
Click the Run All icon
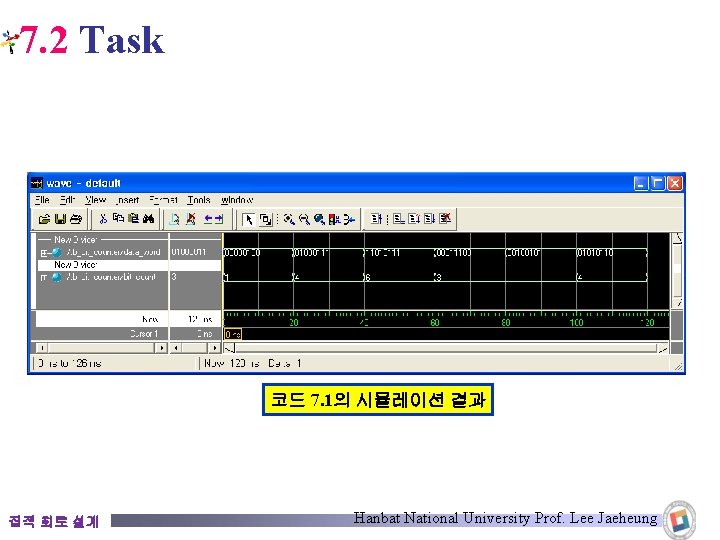tap(429, 219)
